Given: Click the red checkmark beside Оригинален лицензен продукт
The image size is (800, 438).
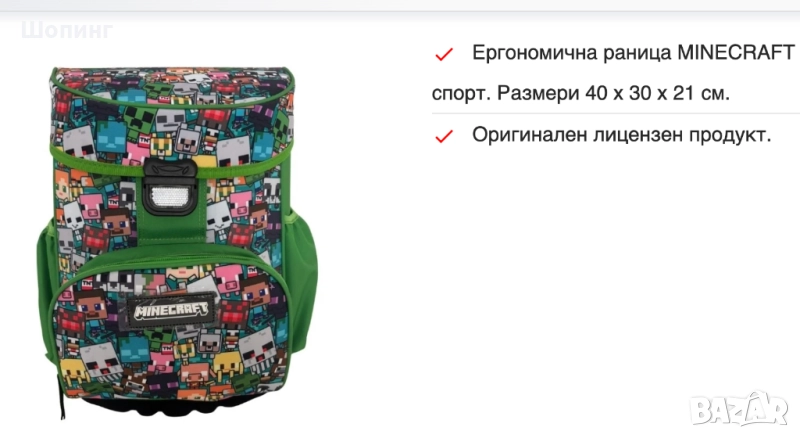Looking at the screenshot, I should point(443,136).
